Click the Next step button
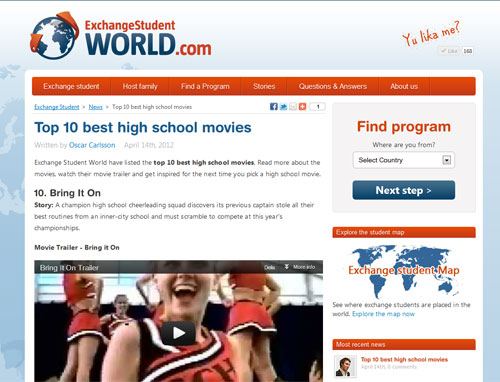Screen dimensions: 500x382 click(404, 190)
